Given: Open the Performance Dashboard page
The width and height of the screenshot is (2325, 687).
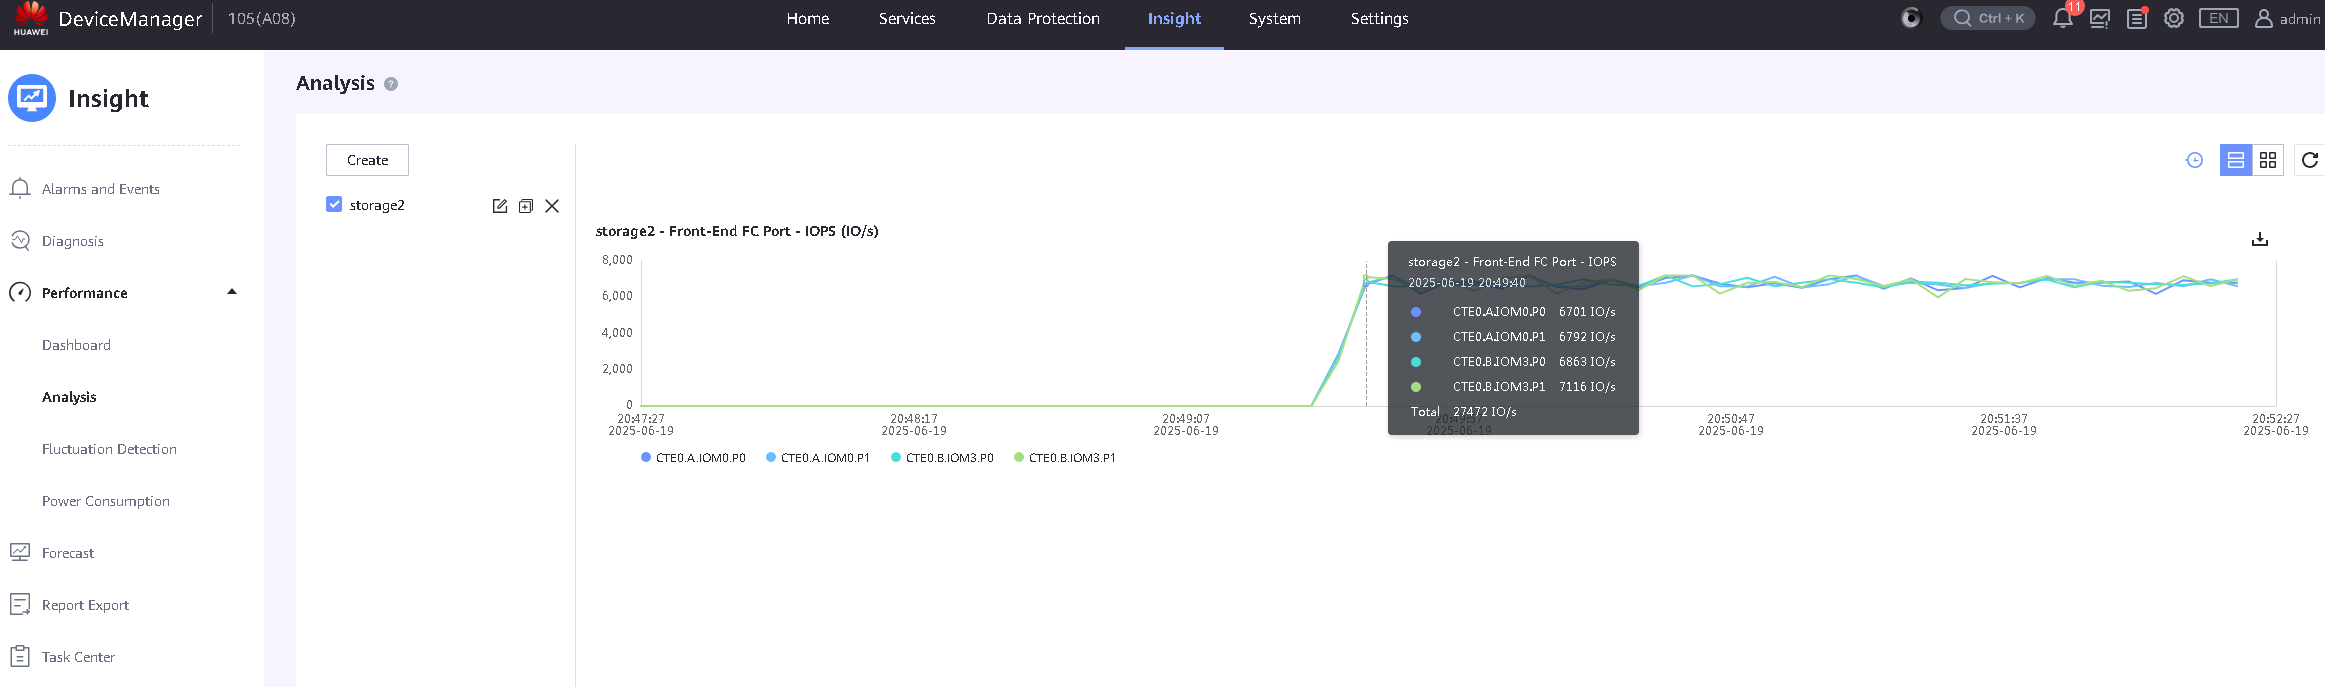Looking at the screenshot, I should [76, 345].
